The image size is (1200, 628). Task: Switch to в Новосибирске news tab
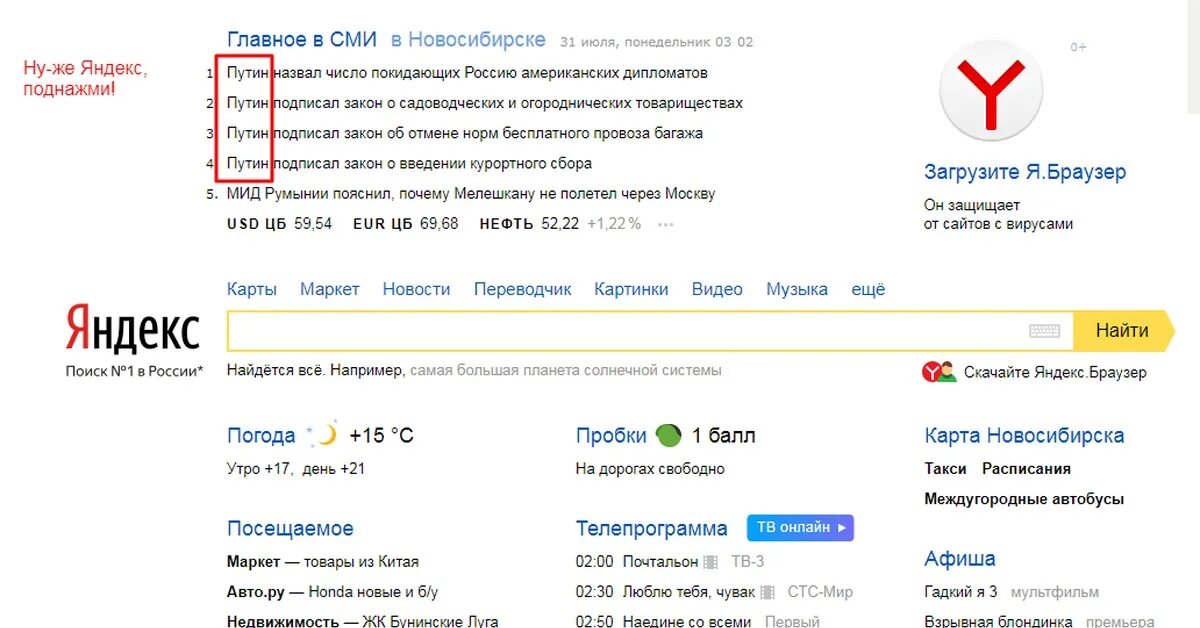468,40
